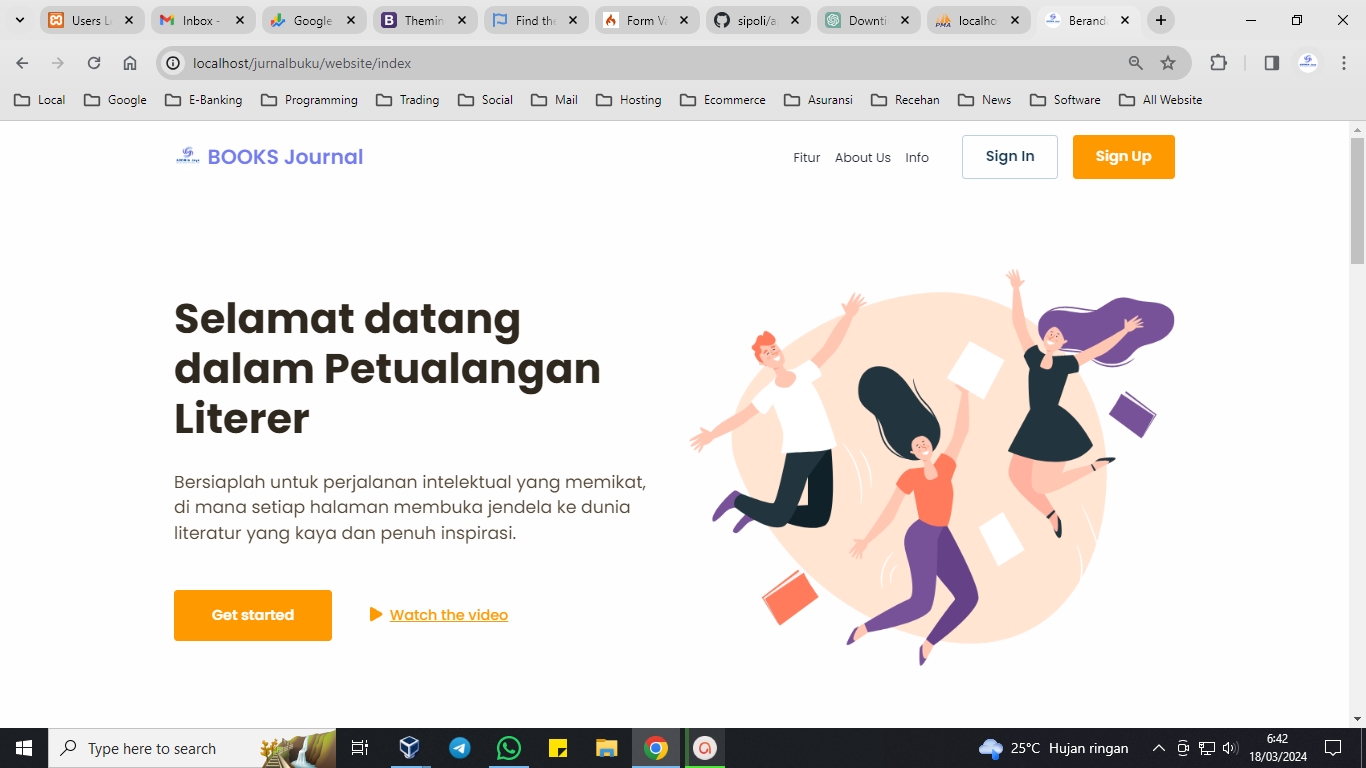Open the Chrome extensions puzzle icon
Image resolution: width=1366 pixels, height=768 pixels.
click(x=1218, y=63)
